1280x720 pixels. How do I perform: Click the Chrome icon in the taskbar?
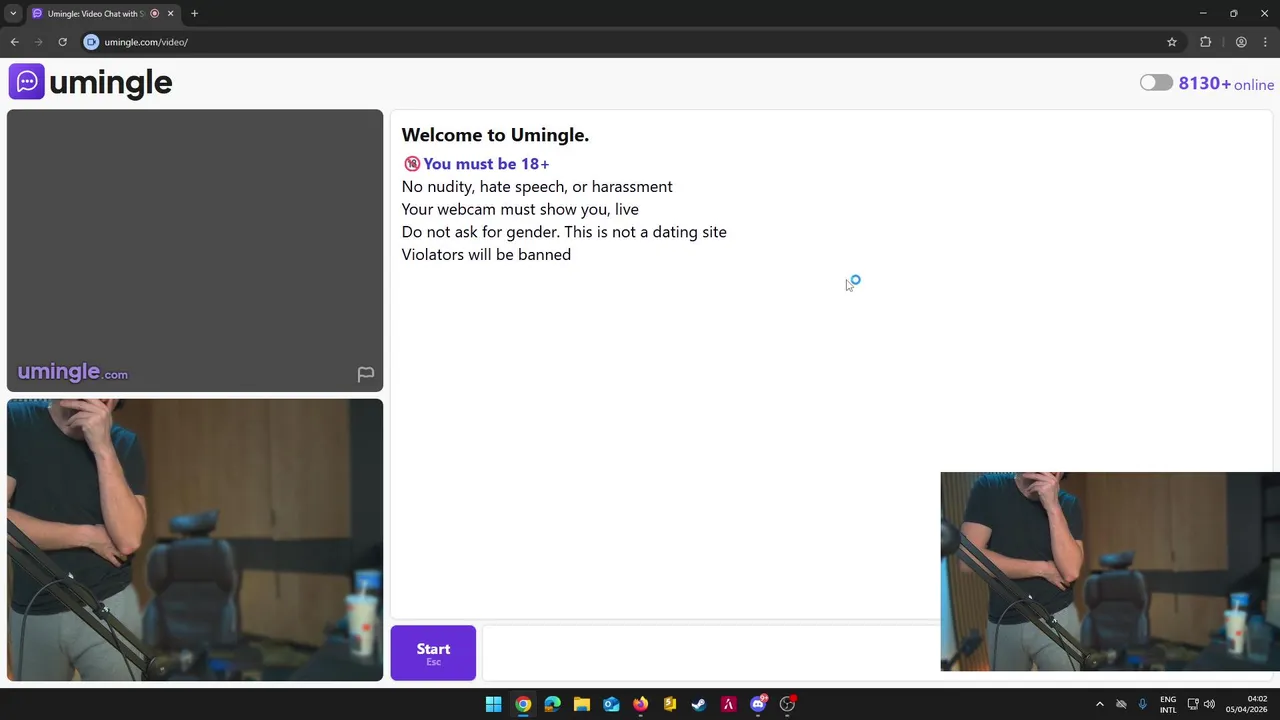[523, 704]
